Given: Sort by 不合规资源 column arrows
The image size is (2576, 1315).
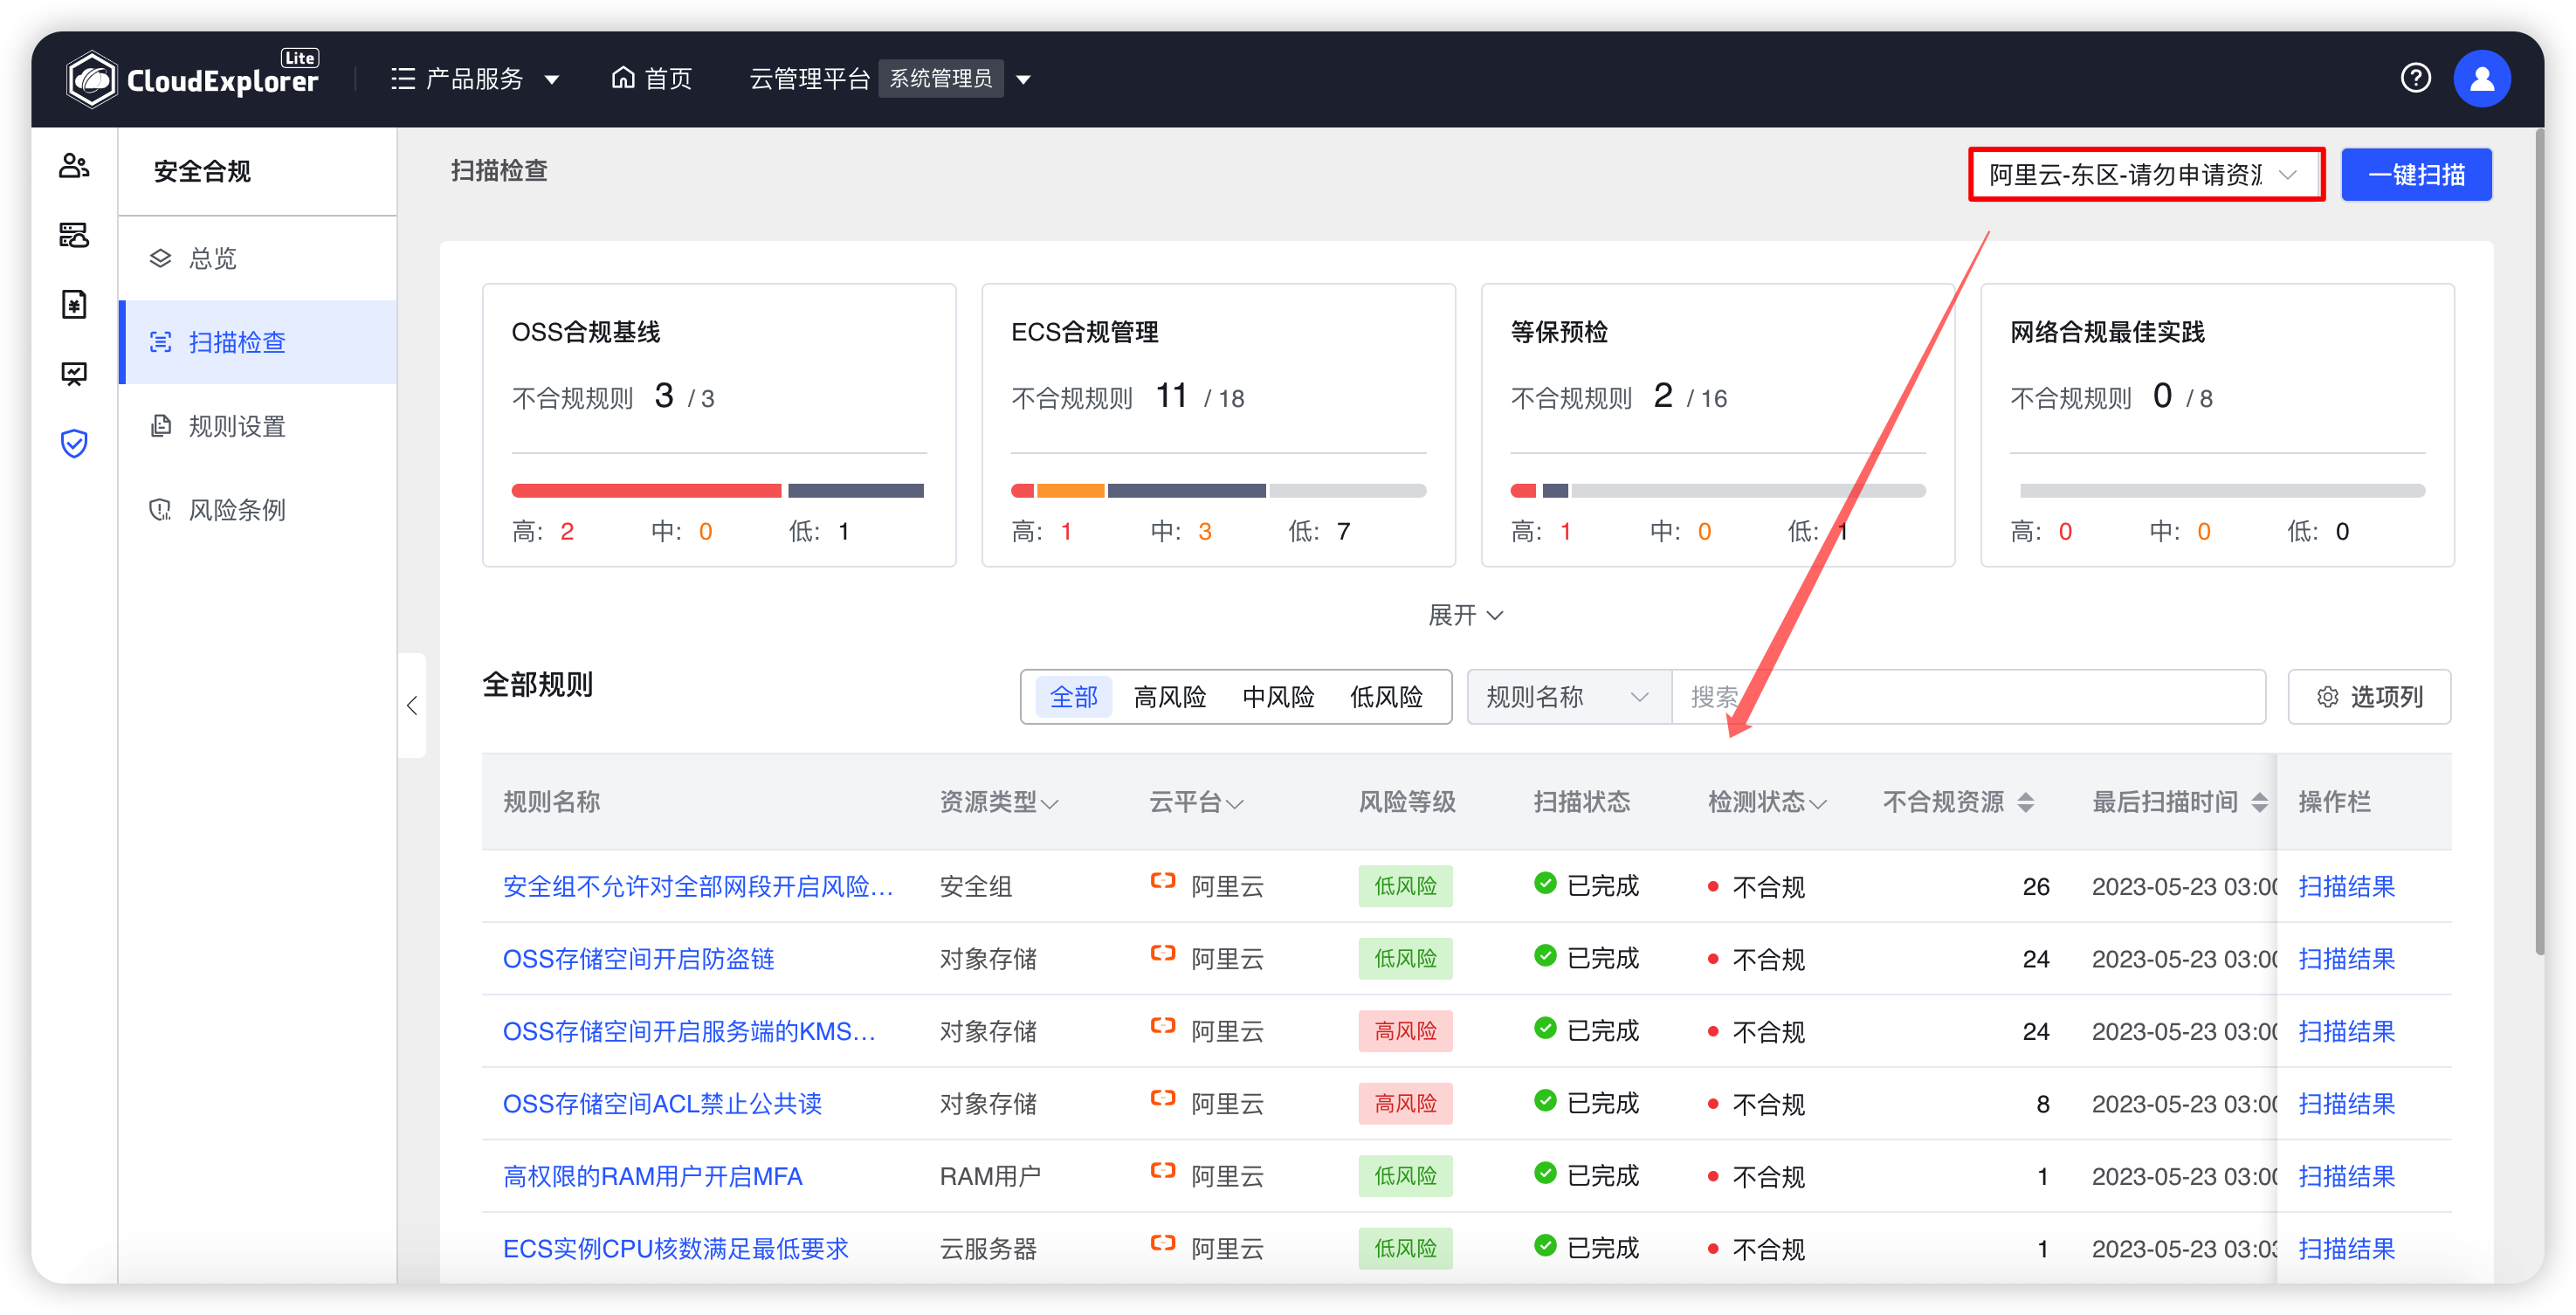Looking at the screenshot, I should click(2025, 802).
